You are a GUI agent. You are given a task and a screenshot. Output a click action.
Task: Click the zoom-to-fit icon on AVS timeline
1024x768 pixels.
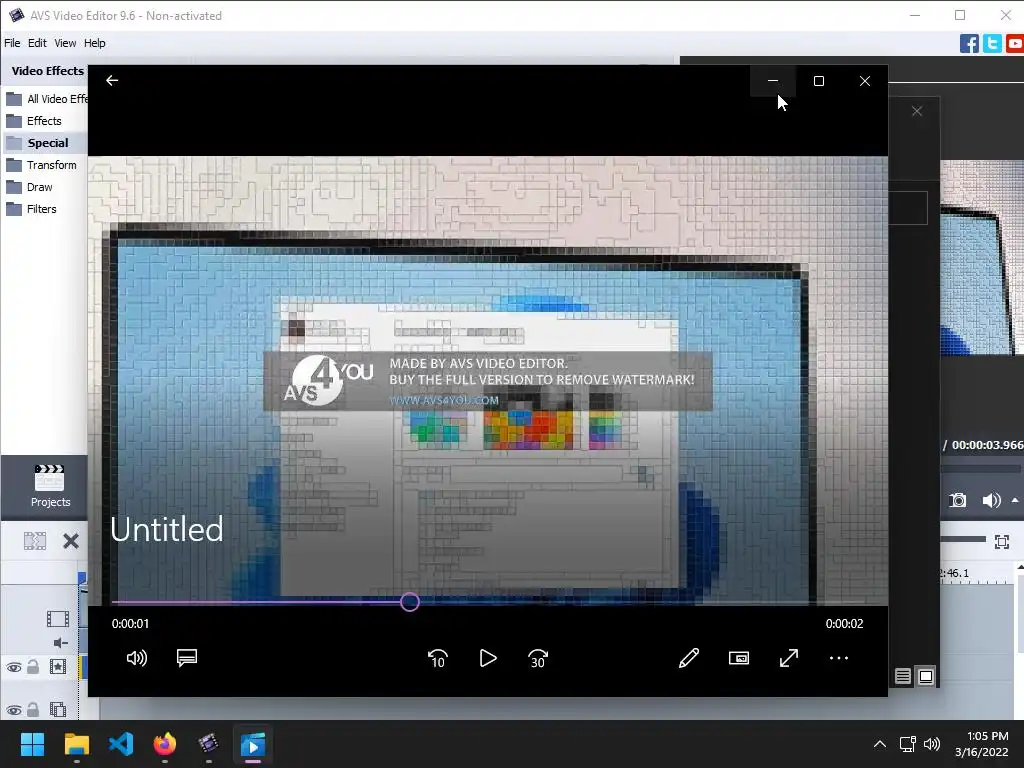click(x=1002, y=541)
